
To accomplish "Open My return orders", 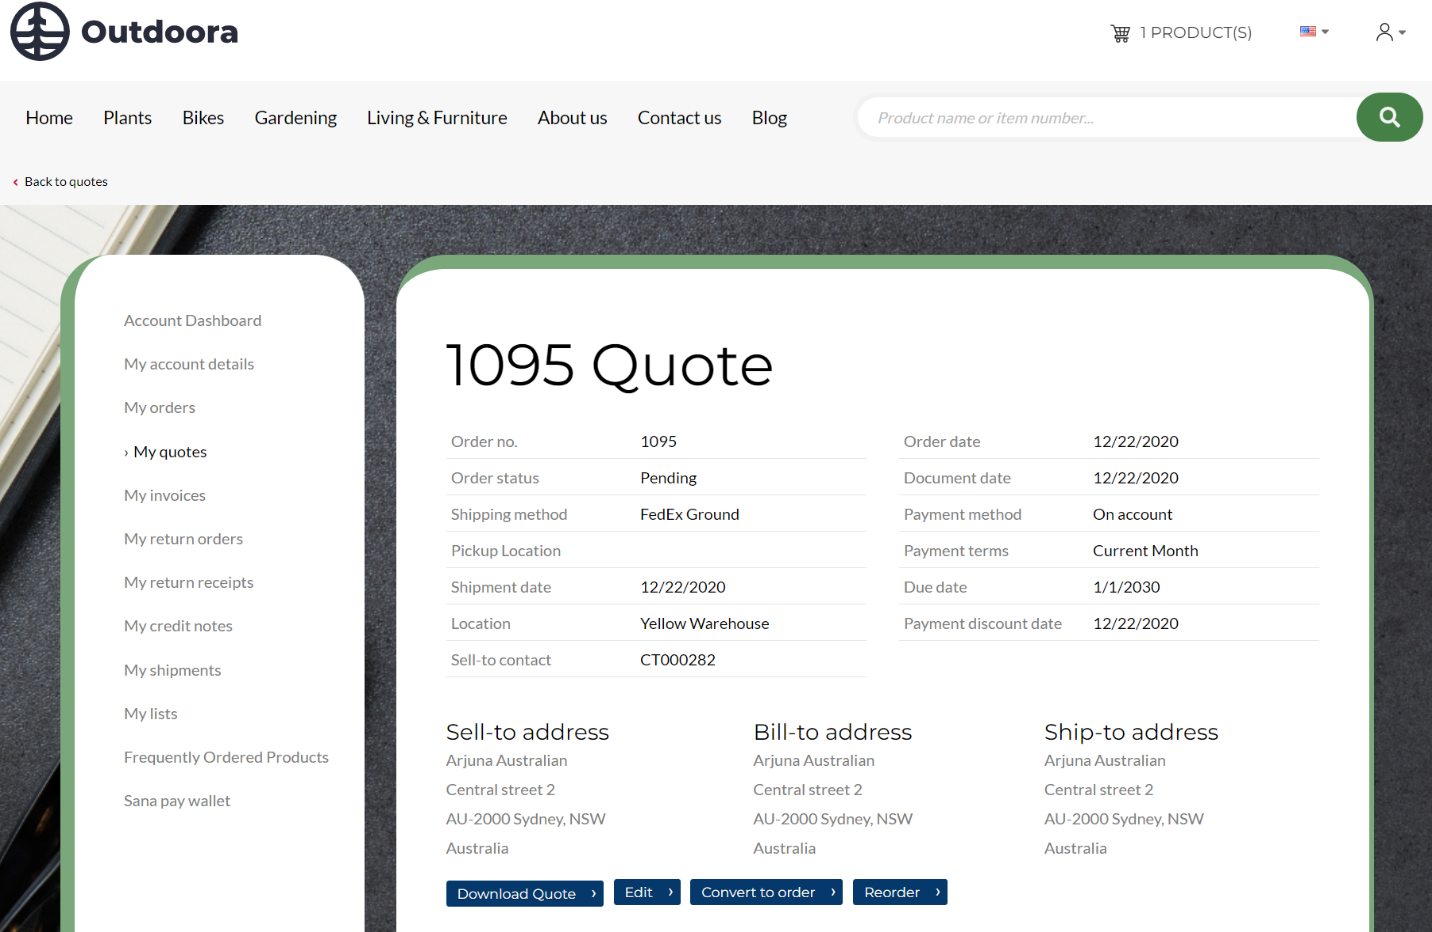I will [183, 539].
